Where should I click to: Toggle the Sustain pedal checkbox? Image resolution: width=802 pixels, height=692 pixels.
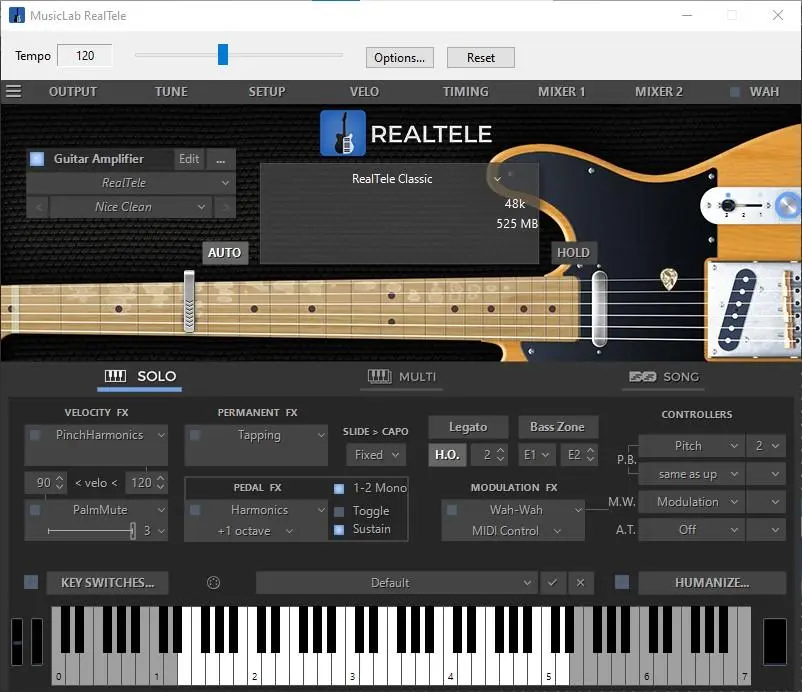[x=339, y=530]
